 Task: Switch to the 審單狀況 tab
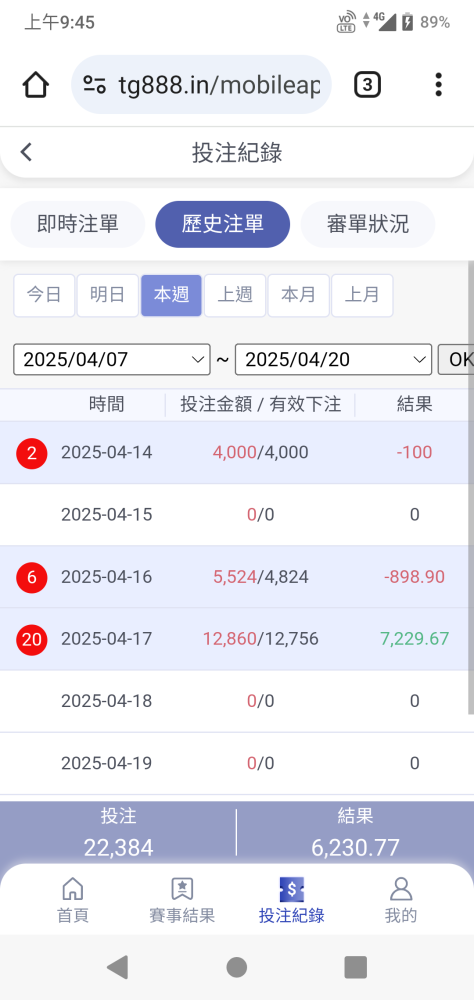tap(367, 224)
